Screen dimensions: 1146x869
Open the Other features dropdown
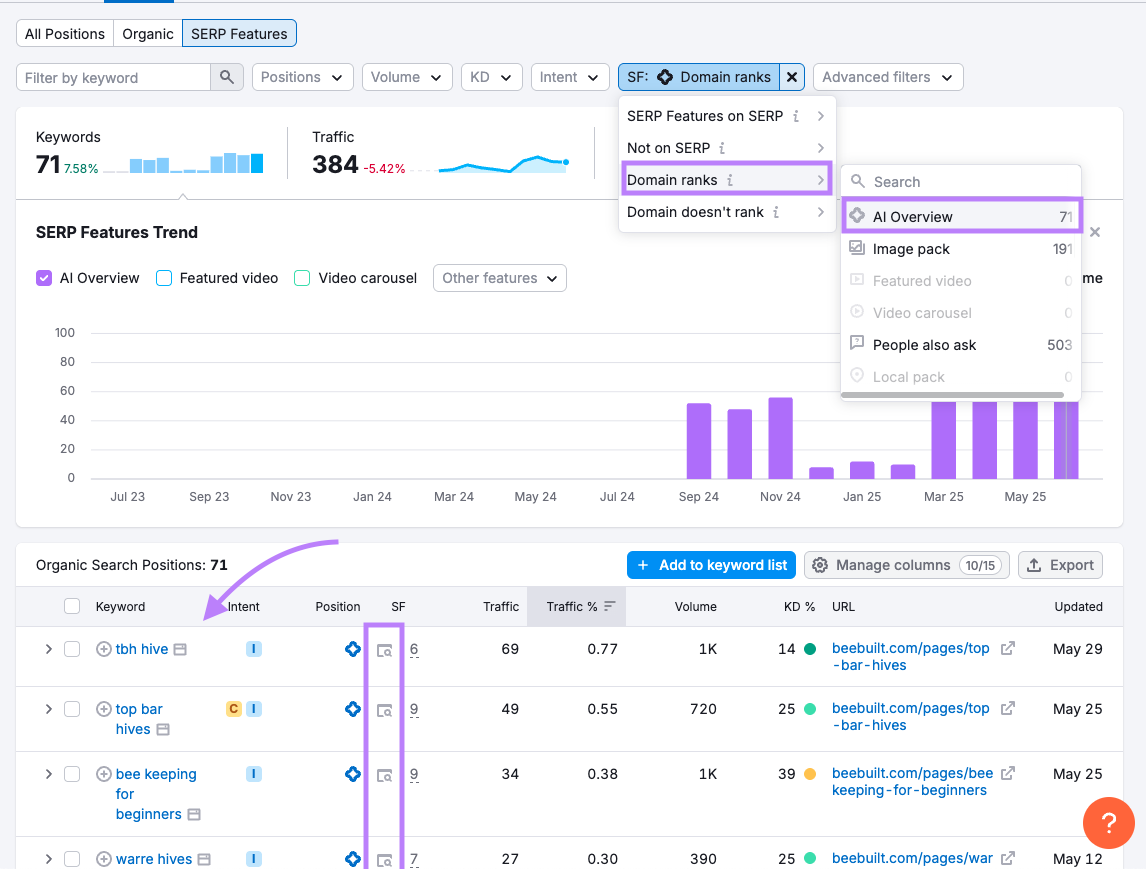tap(499, 278)
